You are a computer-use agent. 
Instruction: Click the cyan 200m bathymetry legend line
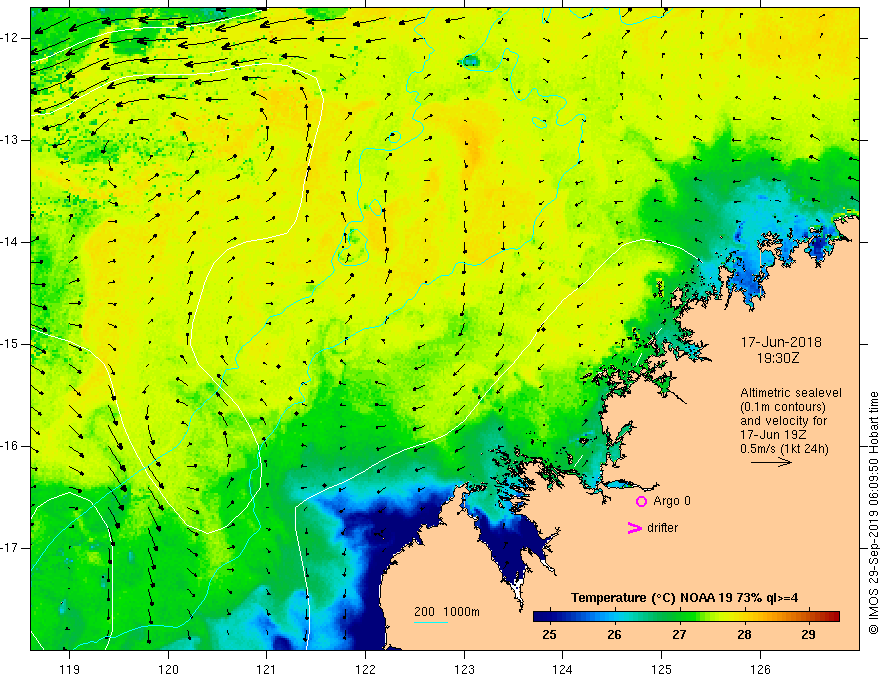click(430, 622)
